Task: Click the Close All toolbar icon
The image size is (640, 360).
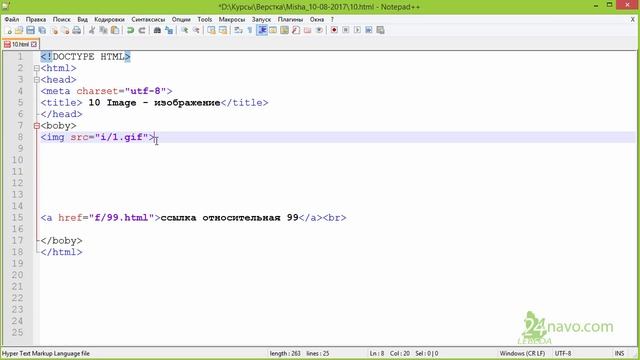Action: (x=65, y=30)
